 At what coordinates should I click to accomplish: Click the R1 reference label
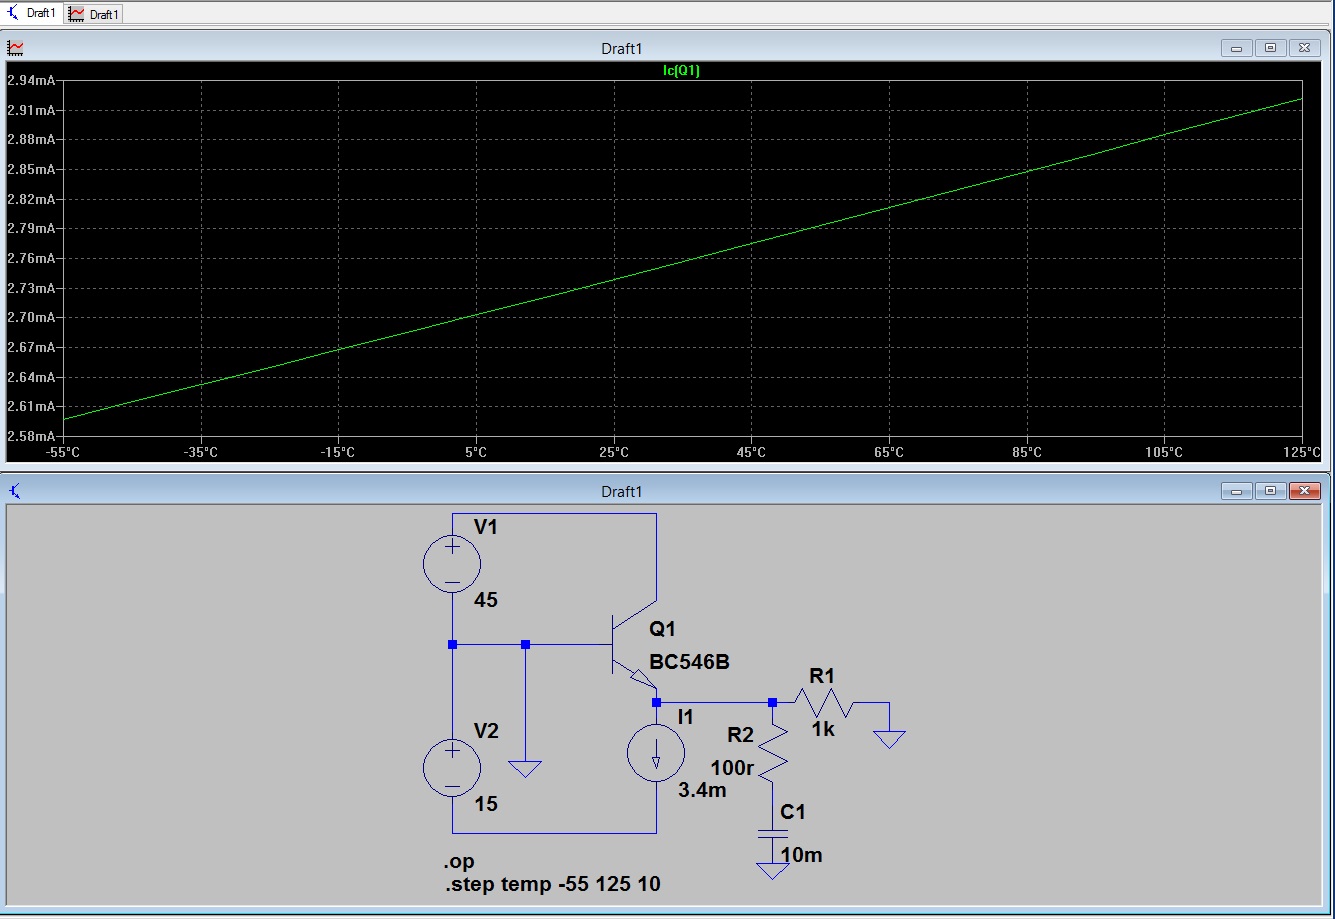pyautogui.click(x=821, y=676)
